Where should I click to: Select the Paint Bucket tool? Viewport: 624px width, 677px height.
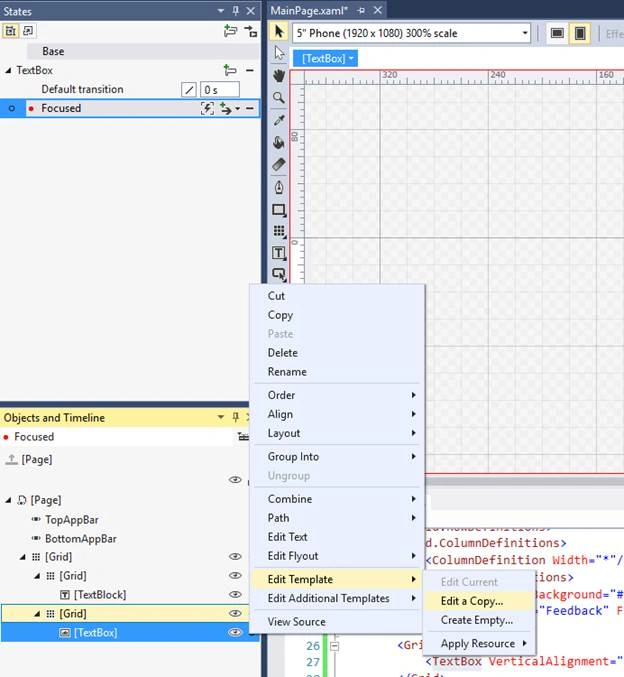pos(279,142)
